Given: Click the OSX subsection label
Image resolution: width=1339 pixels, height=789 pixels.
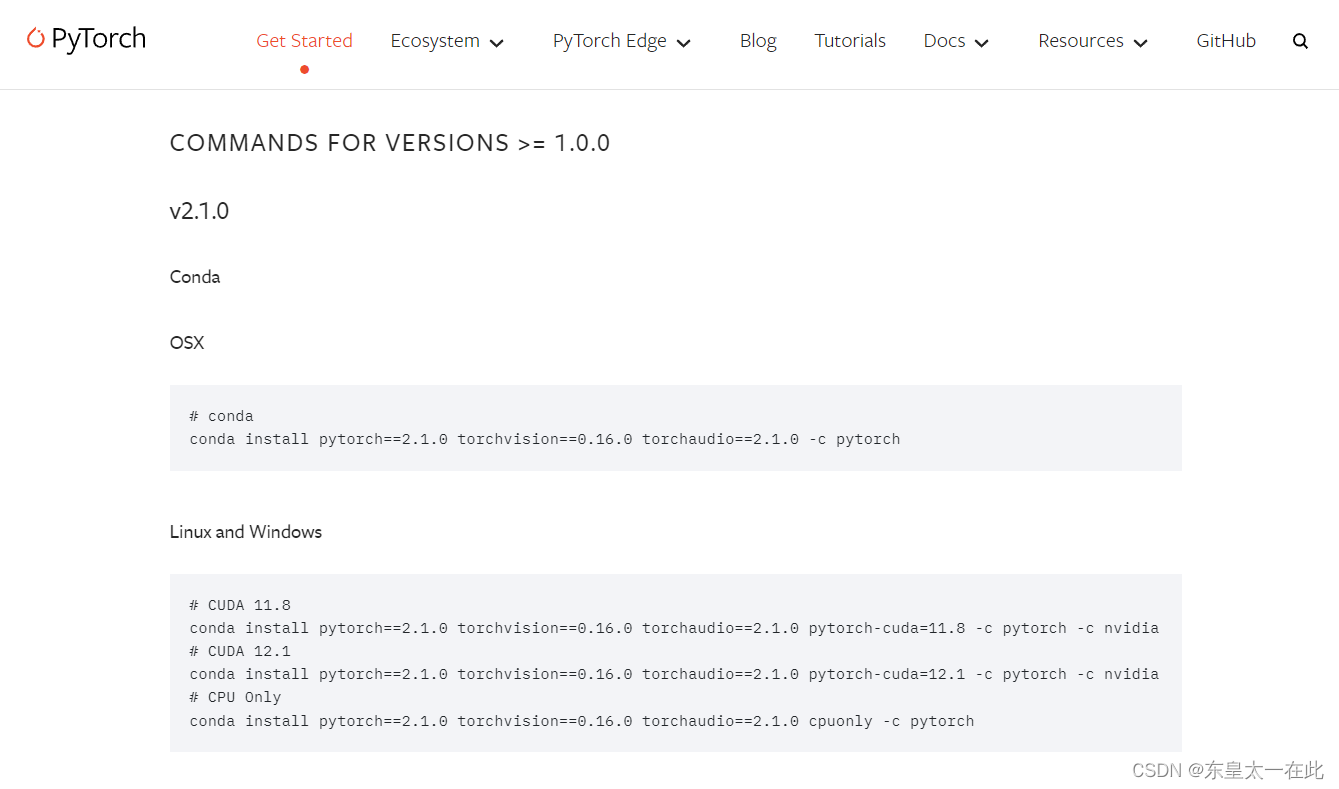Looking at the screenshot, I should tap(187, 343).
